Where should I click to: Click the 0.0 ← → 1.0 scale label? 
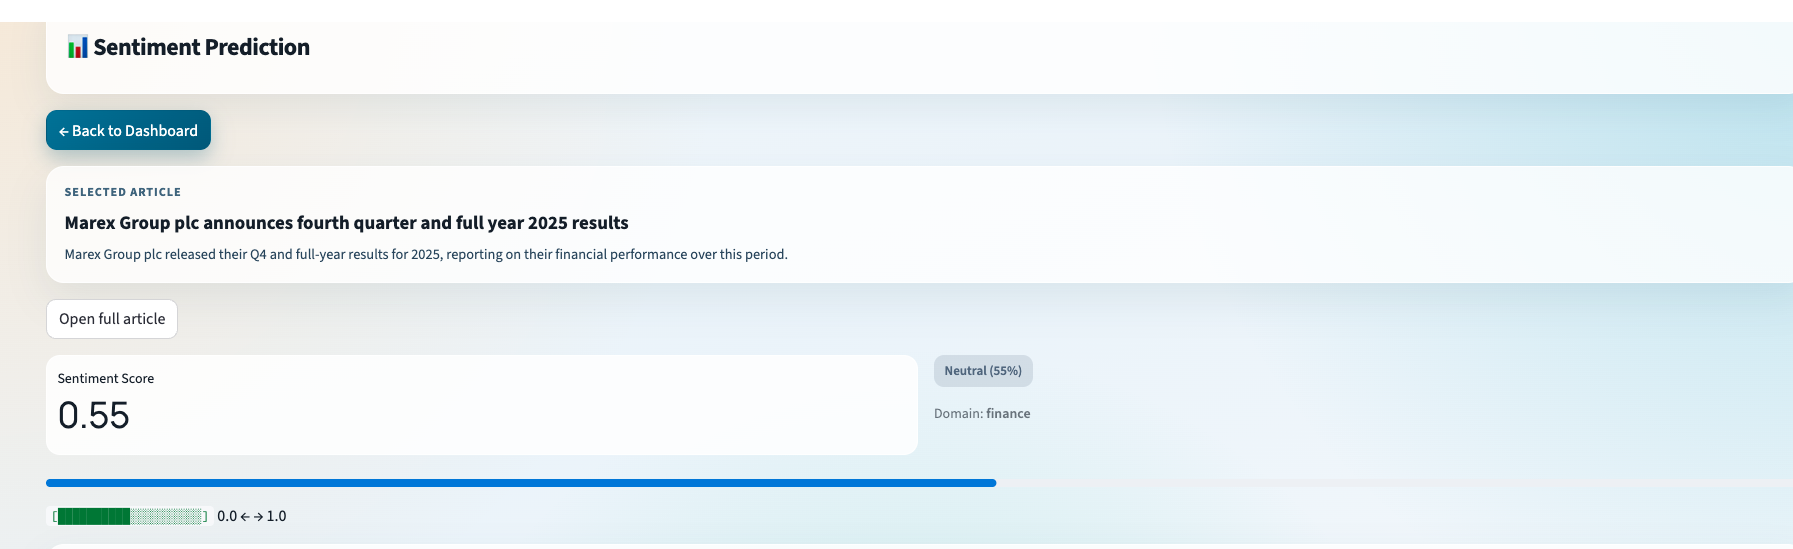tap(252, 516)
